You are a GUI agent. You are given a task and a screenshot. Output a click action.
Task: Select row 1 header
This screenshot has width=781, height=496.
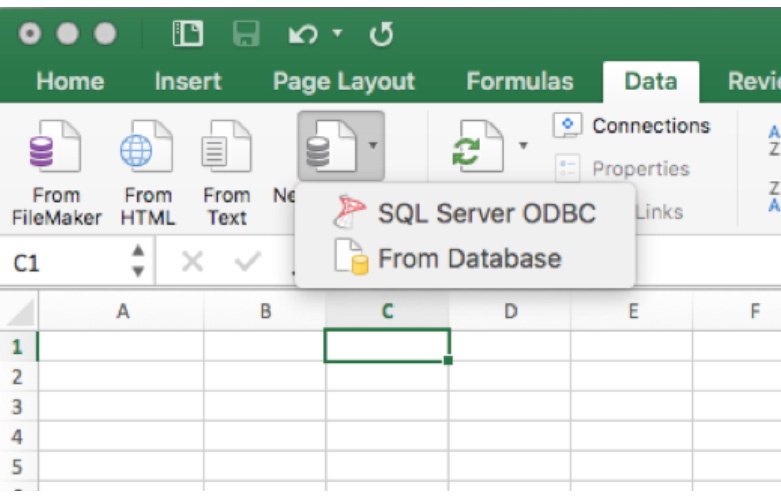pos(18,346)
